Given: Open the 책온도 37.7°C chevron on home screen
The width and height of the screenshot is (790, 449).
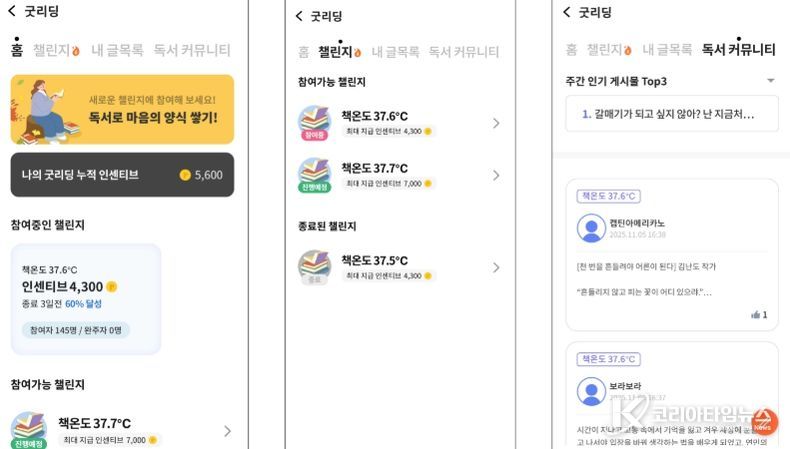Looking at the screenshot, I should point(227,431).
